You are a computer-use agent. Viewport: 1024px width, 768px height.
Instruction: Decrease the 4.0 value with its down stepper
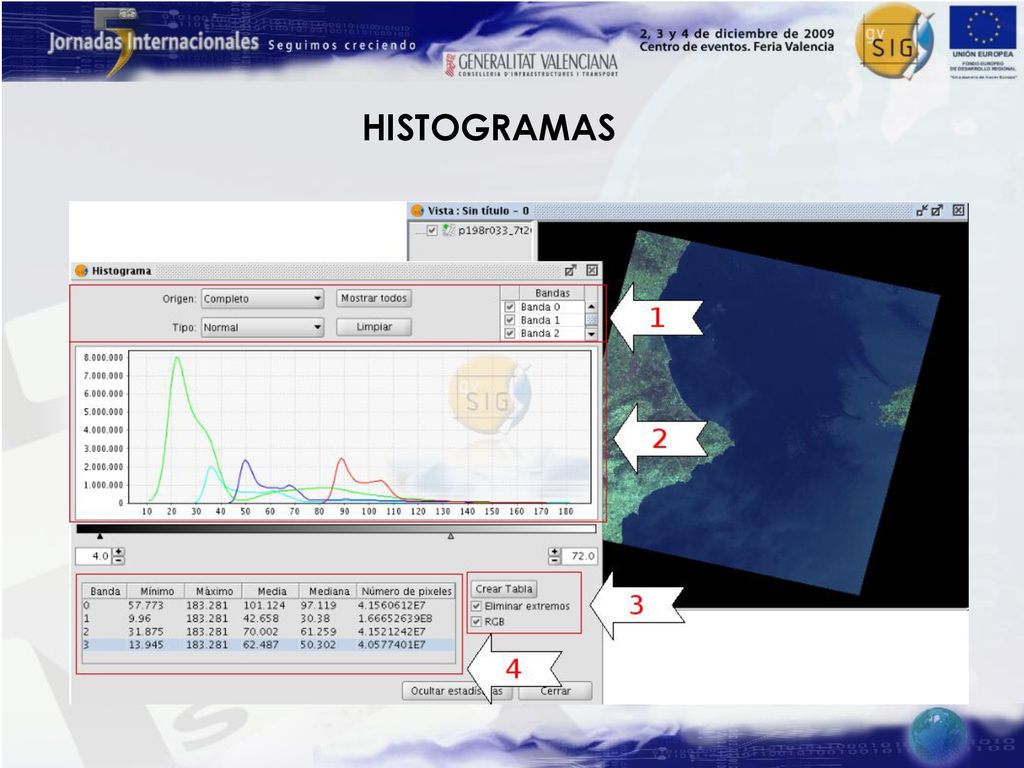(118, 560)
